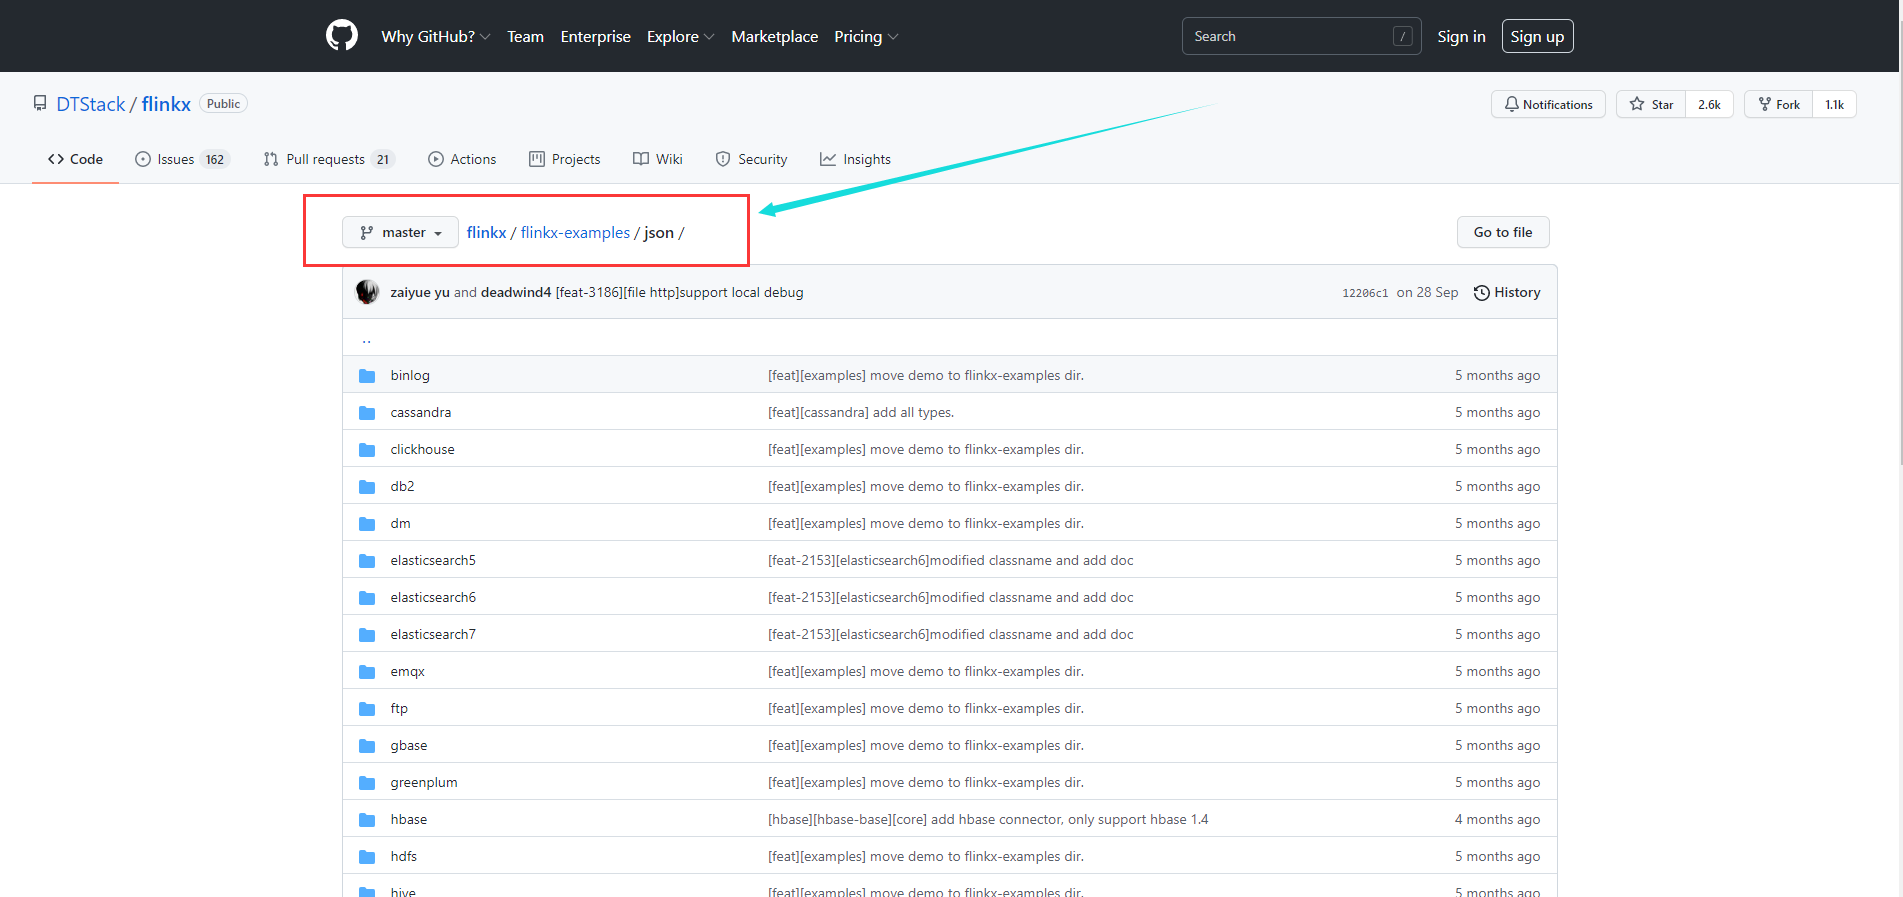Open commit message about local debug
Viewport: 1903px width, 897px height.
click(679, 292)
